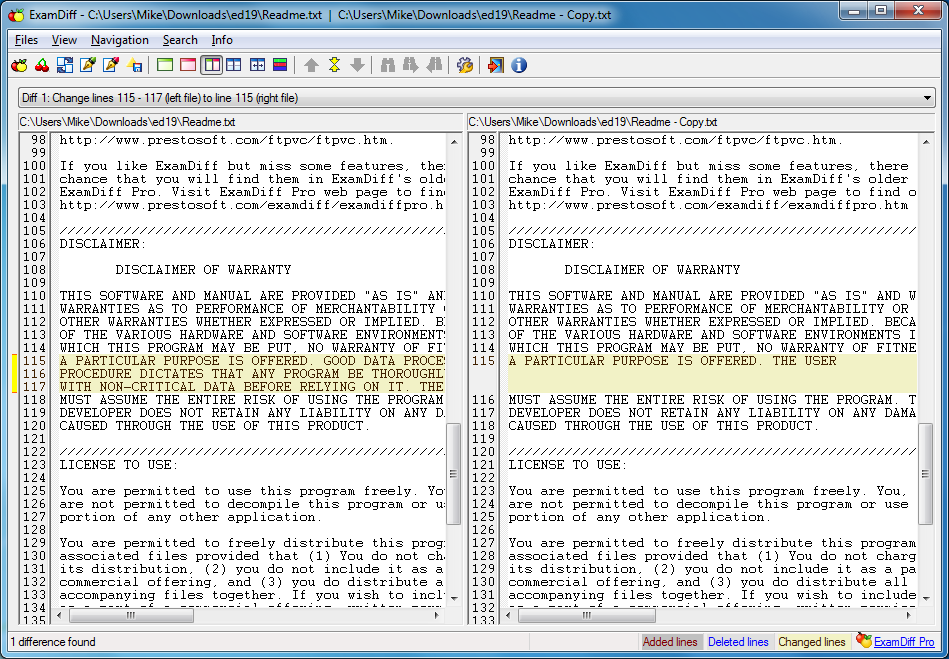Click right pane vertical scrollbar up arrow

click(925, 142)
